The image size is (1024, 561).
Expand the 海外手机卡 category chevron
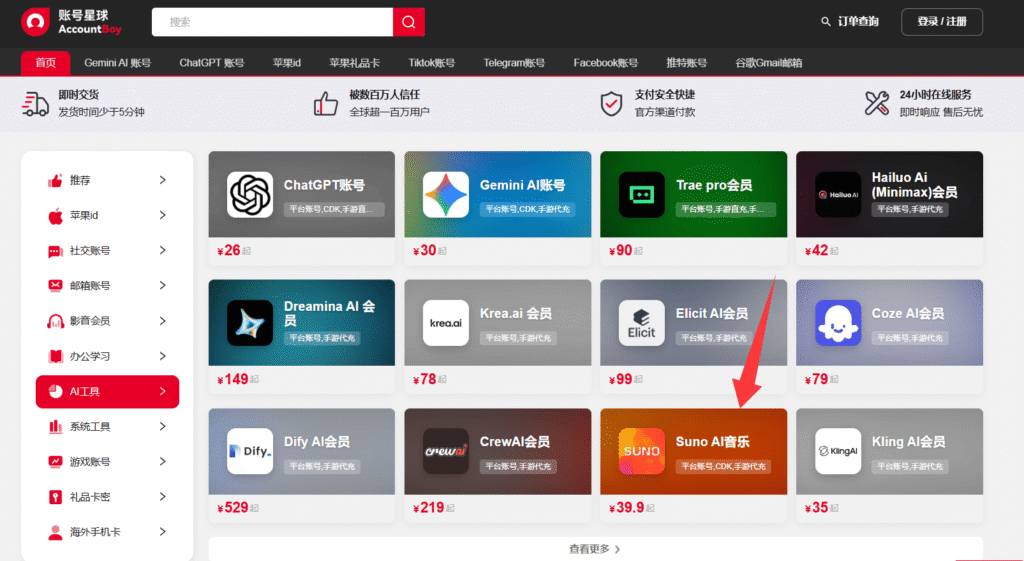[x=163, y=532]
